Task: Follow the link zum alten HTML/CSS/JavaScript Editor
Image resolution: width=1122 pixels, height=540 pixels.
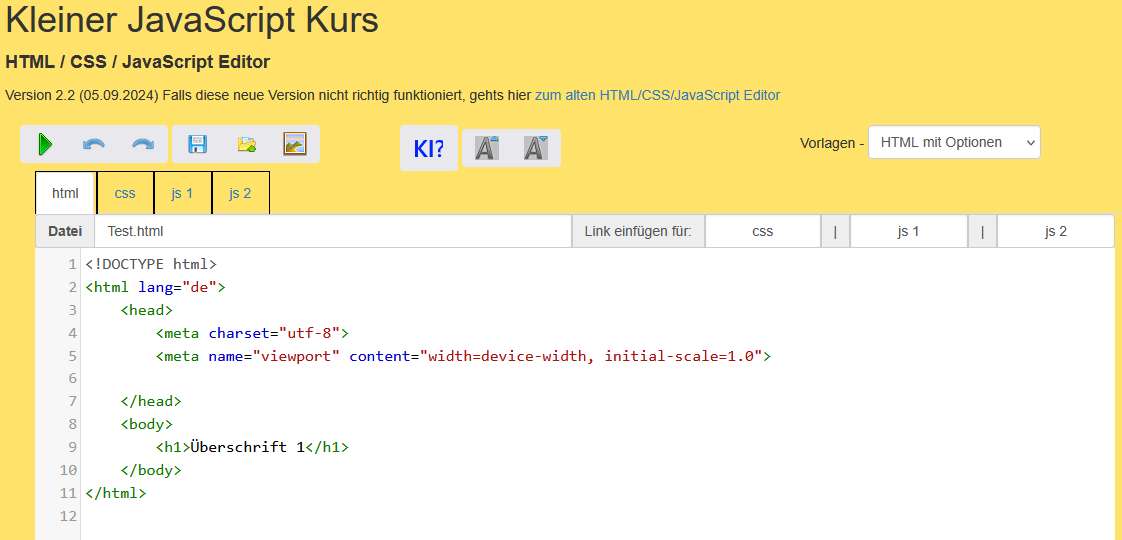Action: click(658, 95)
